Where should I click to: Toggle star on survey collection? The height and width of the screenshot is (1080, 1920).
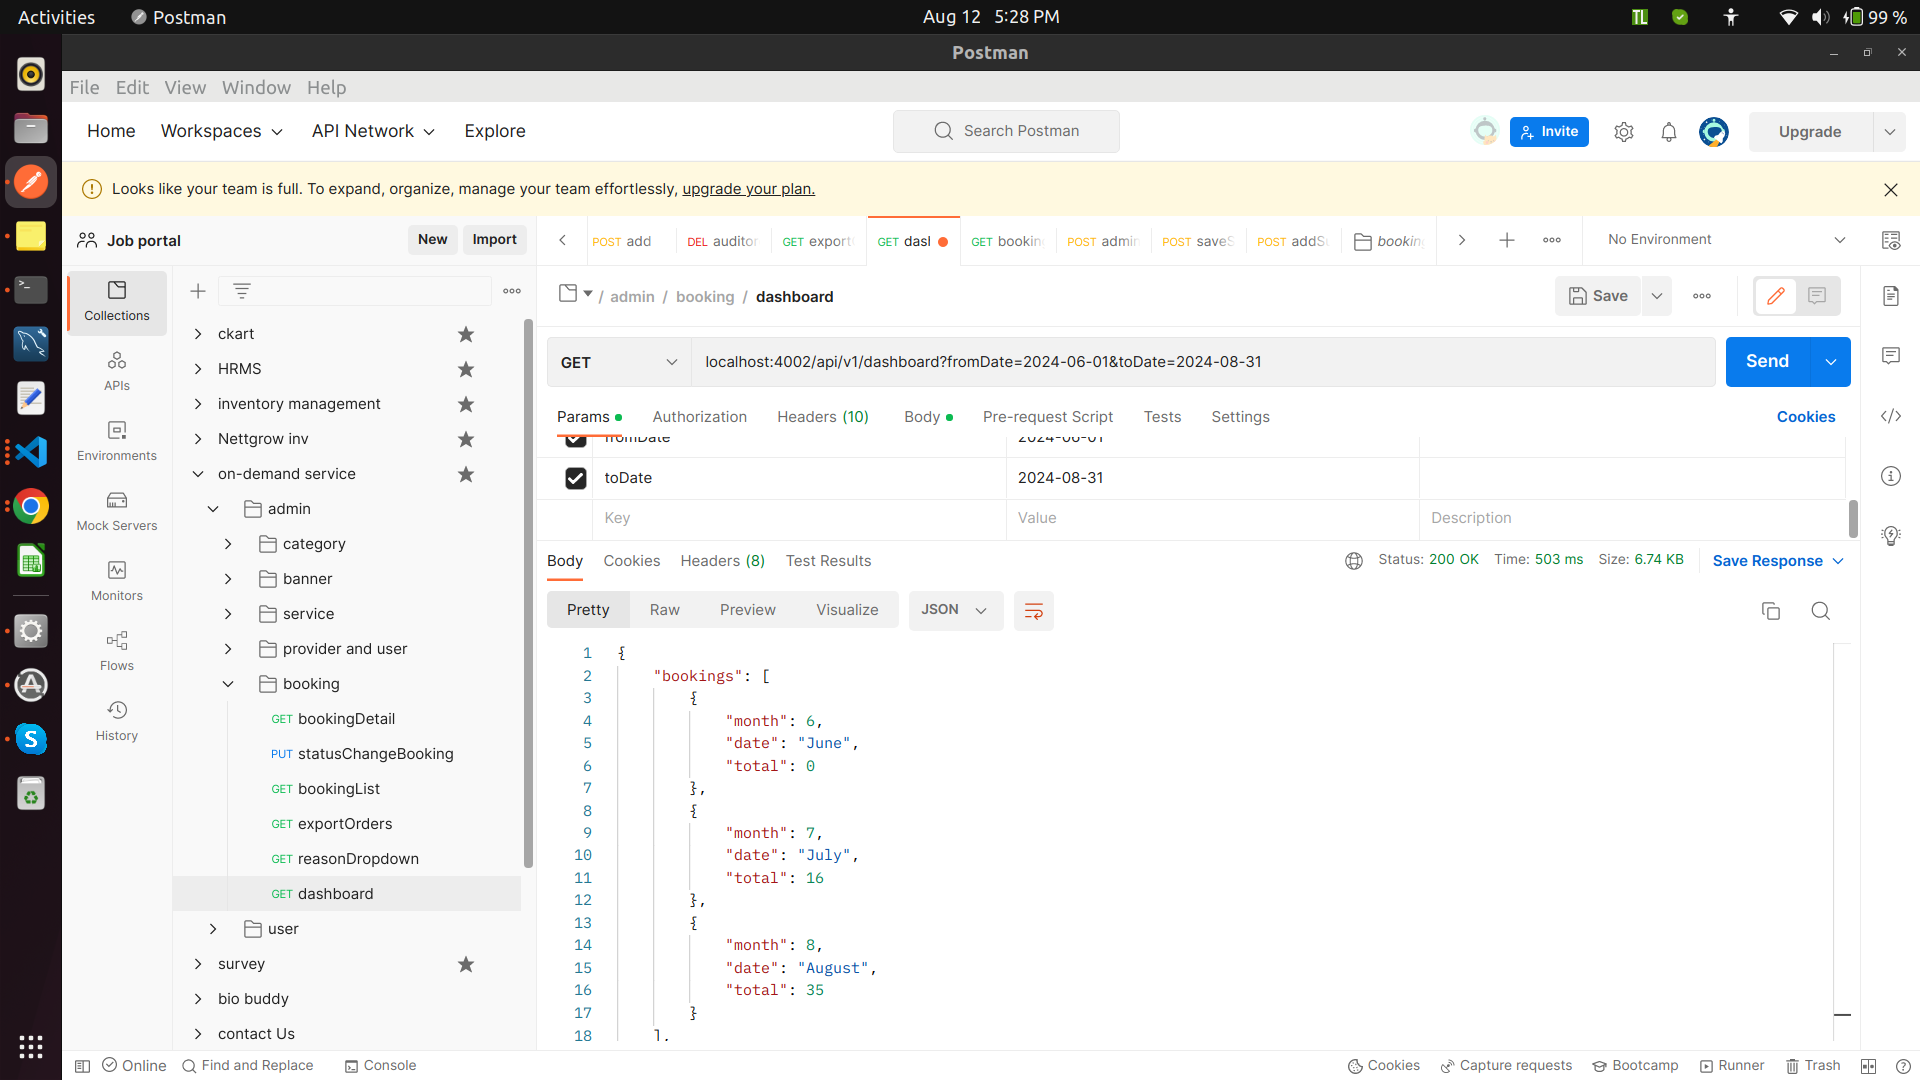pyautogui.click(x=466, y=964)
